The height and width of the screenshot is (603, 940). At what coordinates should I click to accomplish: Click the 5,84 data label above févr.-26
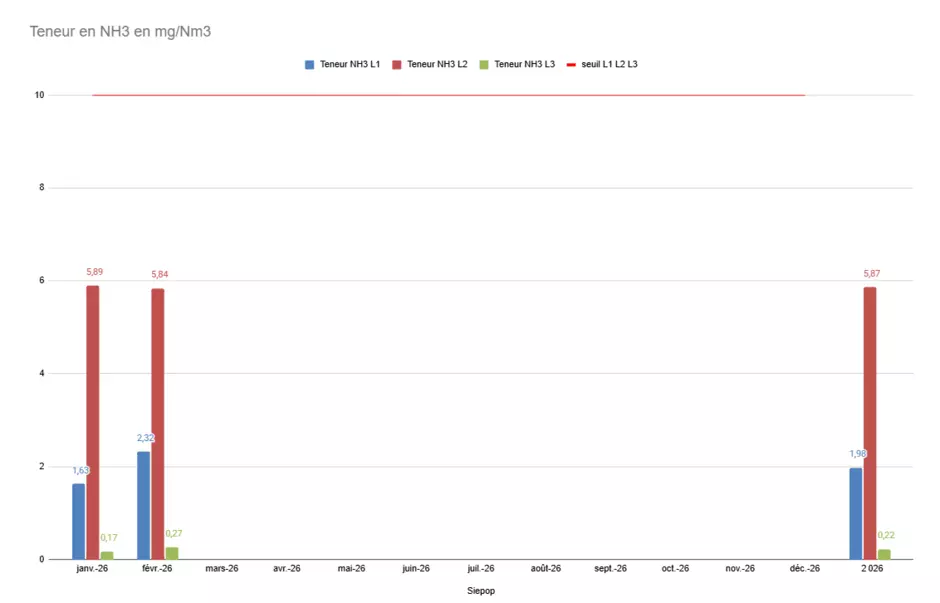pos(160,275)
